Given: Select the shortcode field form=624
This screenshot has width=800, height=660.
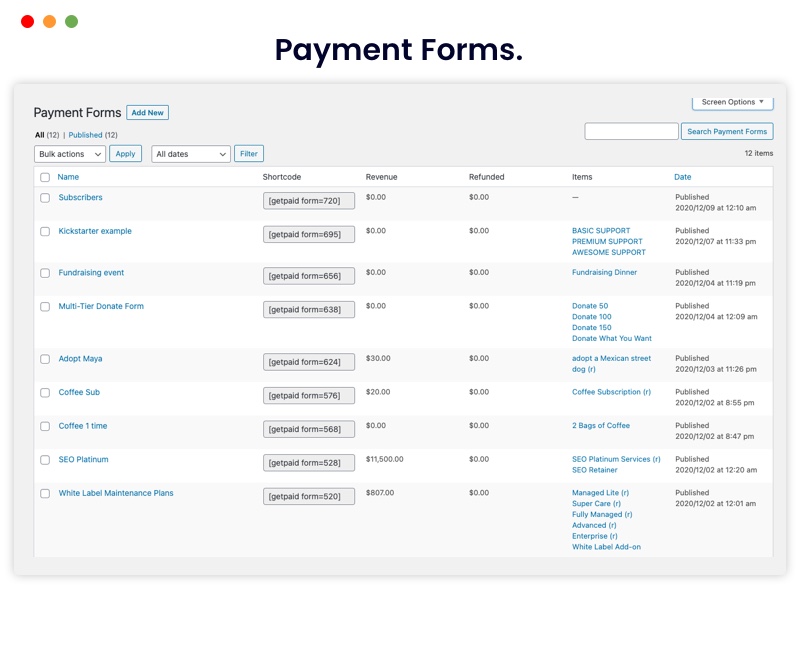Looking at the screenshot, I should (x=309, y=362).
